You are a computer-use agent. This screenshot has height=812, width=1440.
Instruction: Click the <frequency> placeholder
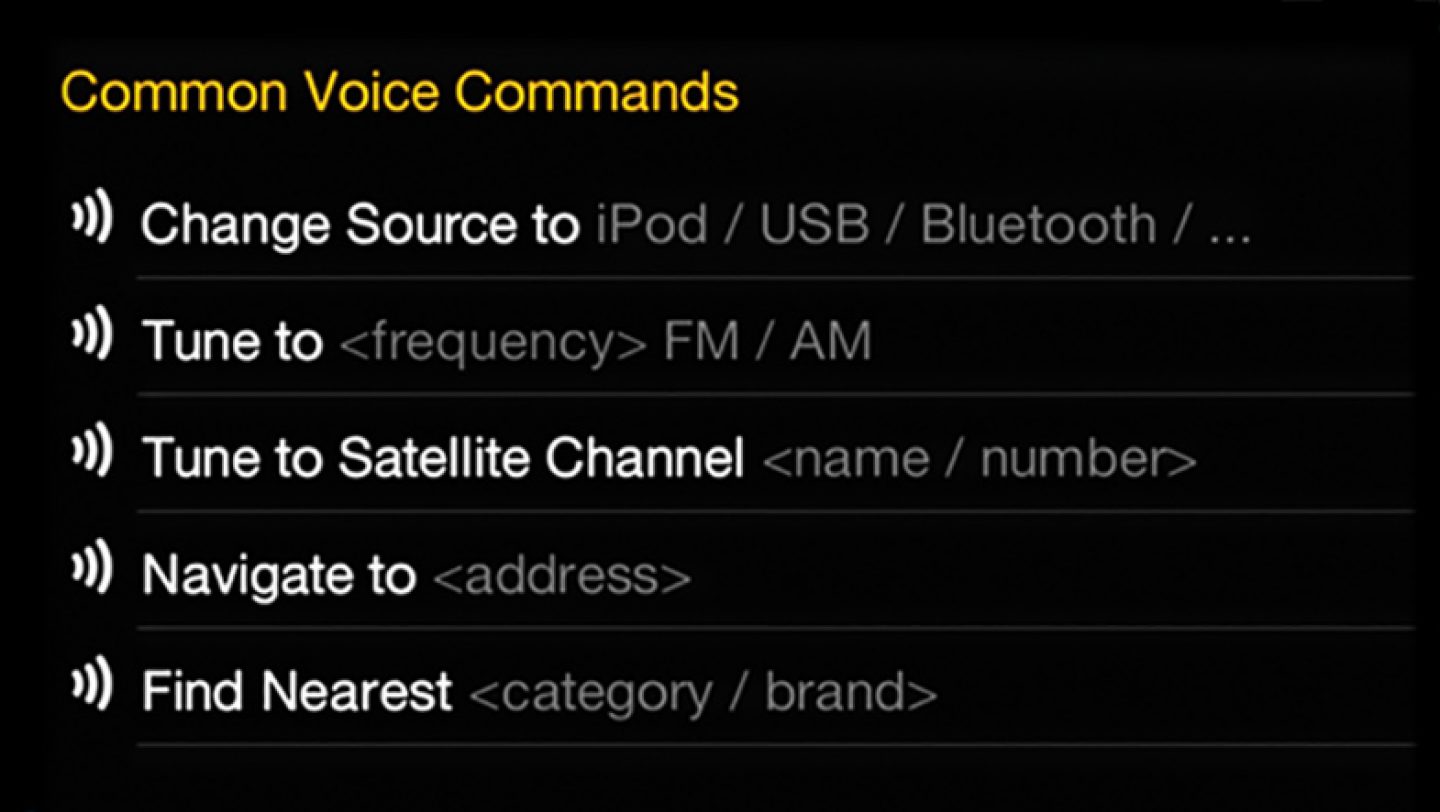coord(493,343)
